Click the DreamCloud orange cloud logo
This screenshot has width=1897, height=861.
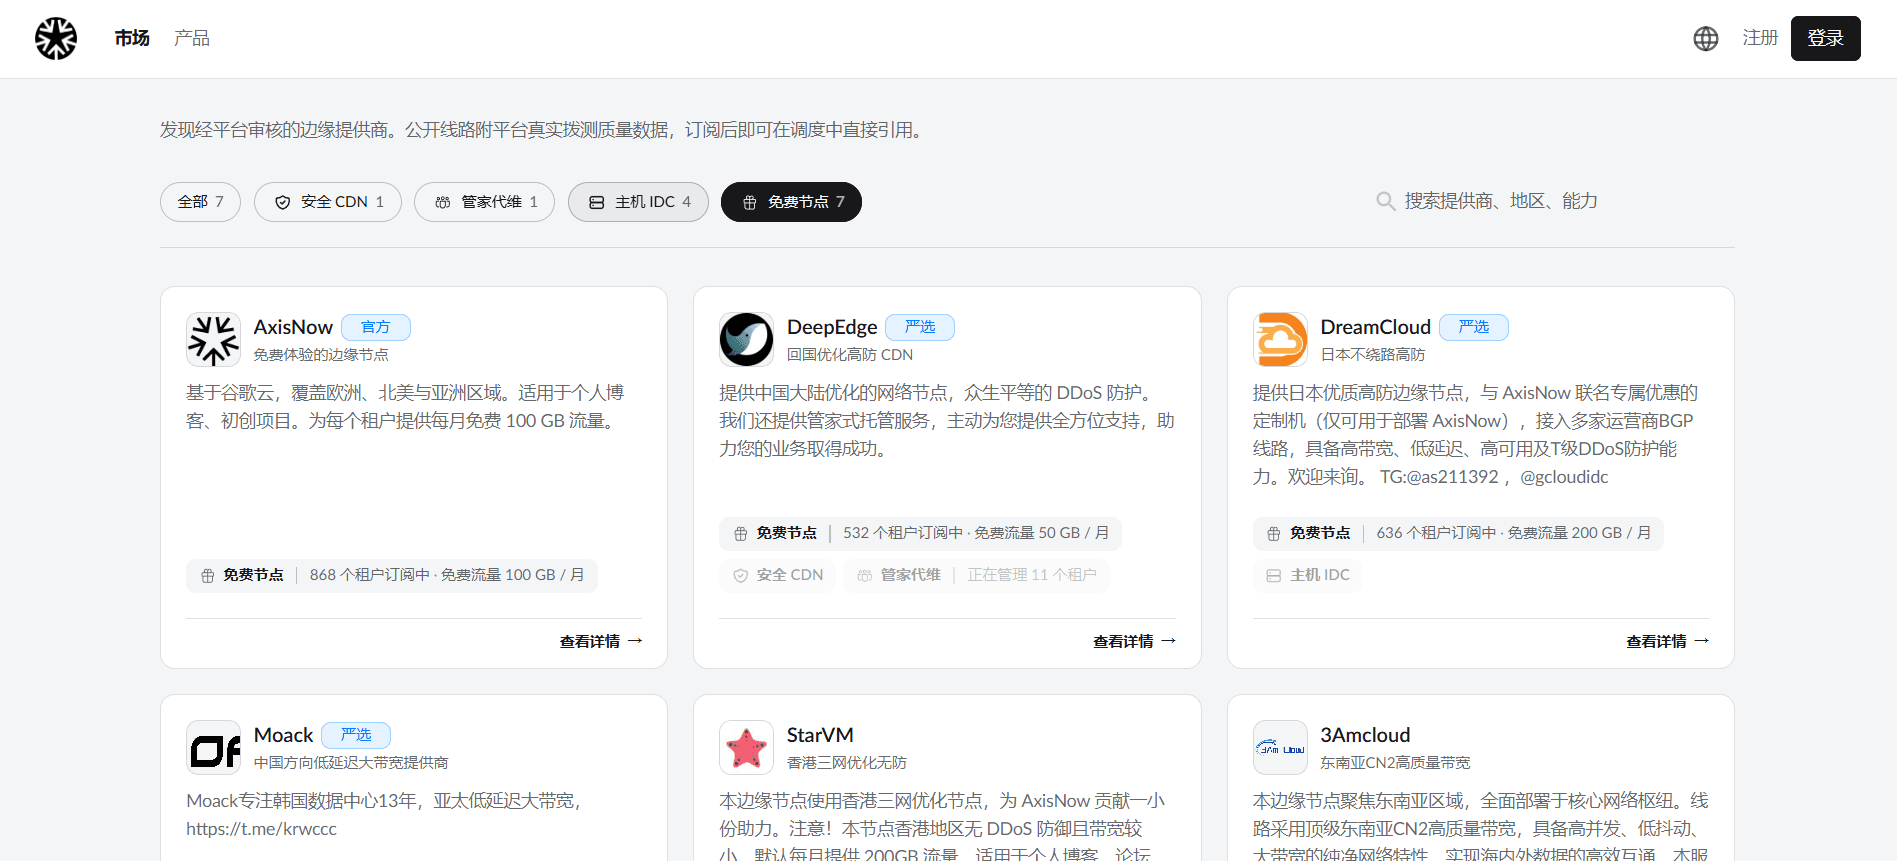click(1280, 340)
